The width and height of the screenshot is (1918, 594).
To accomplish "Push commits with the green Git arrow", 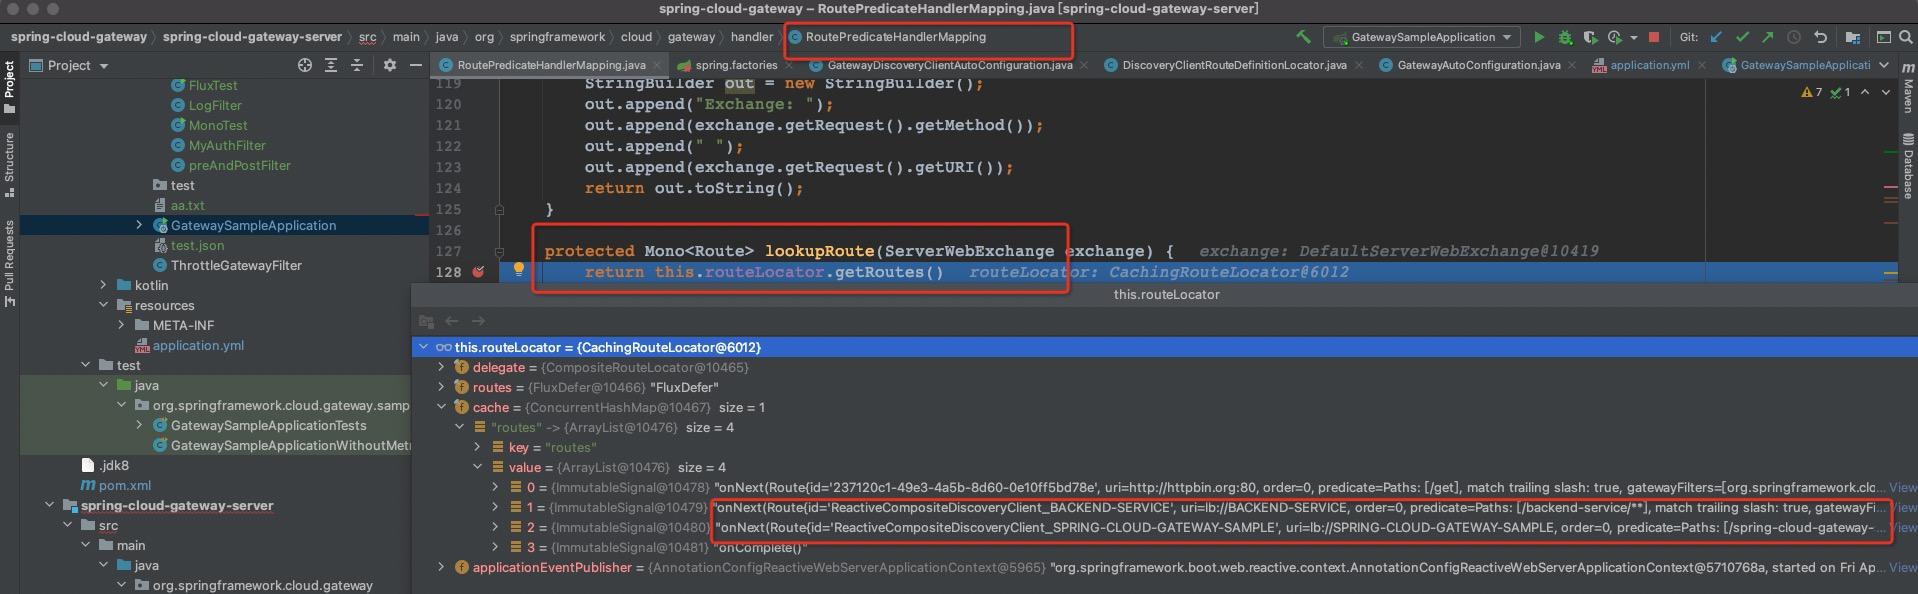I will [x=1767, y=37].
